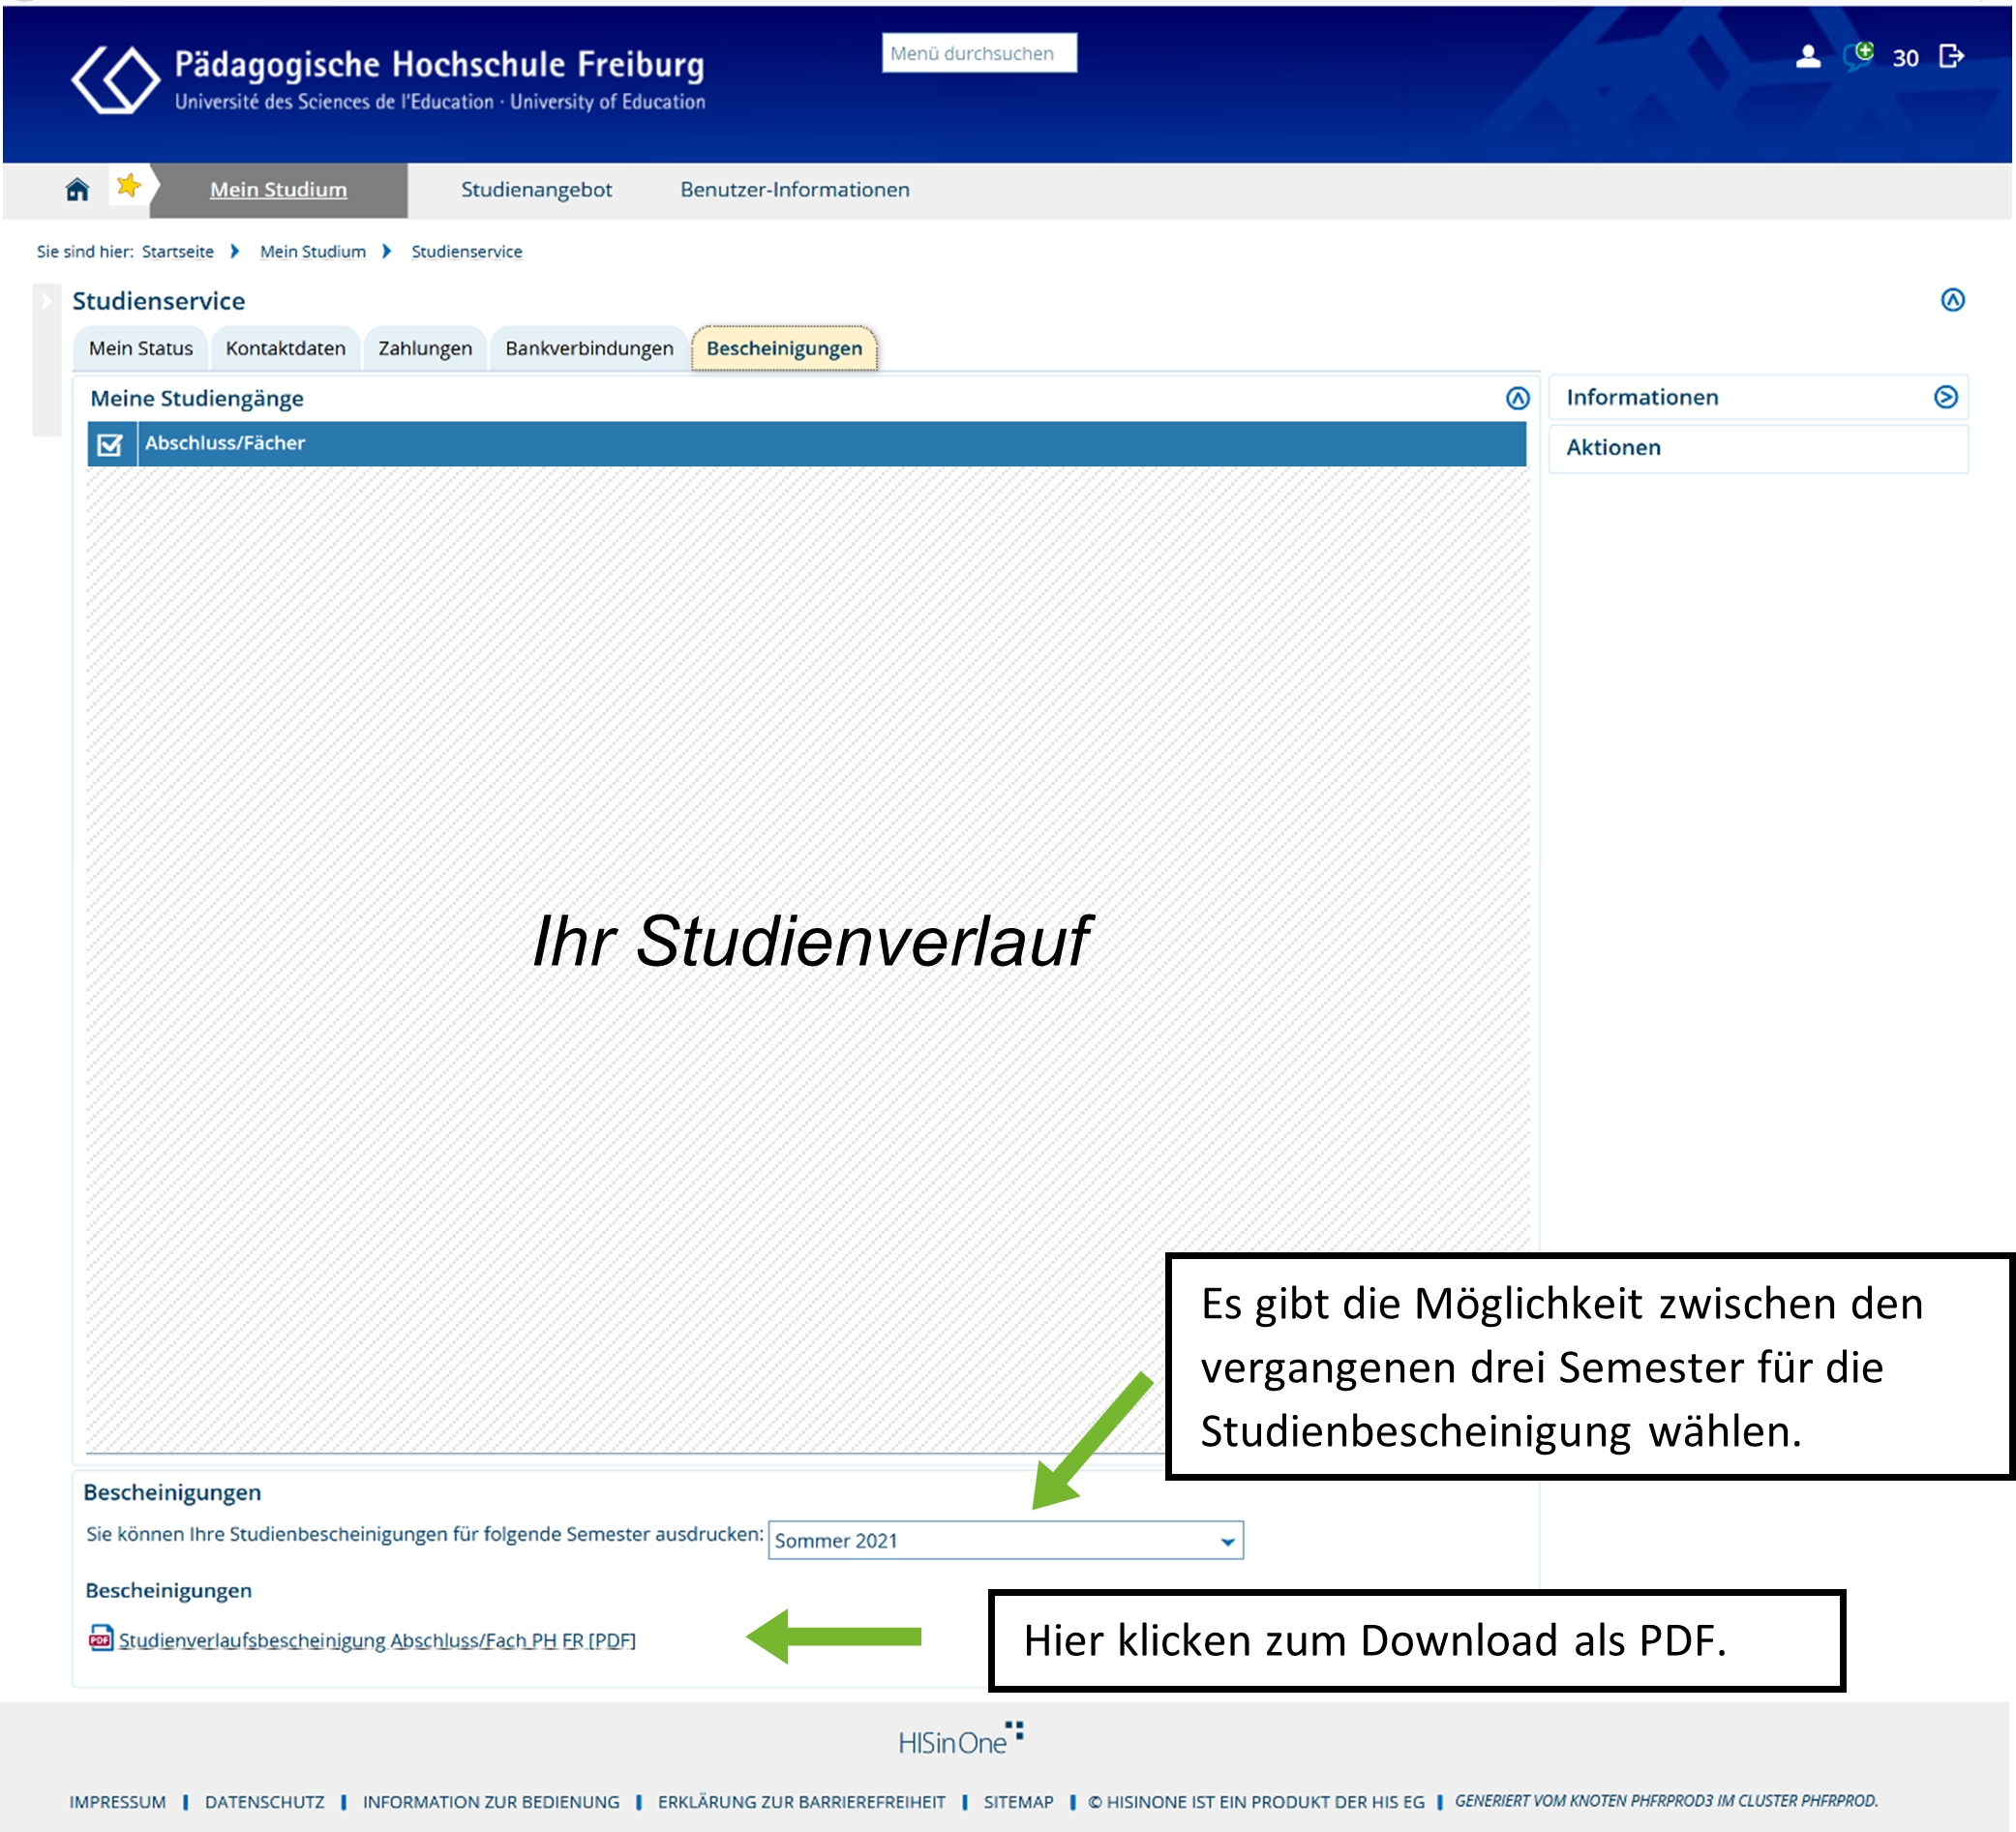Open the Impressum footer link
This screenshot has width=2016, height=1832.
tap(117, 1801)
